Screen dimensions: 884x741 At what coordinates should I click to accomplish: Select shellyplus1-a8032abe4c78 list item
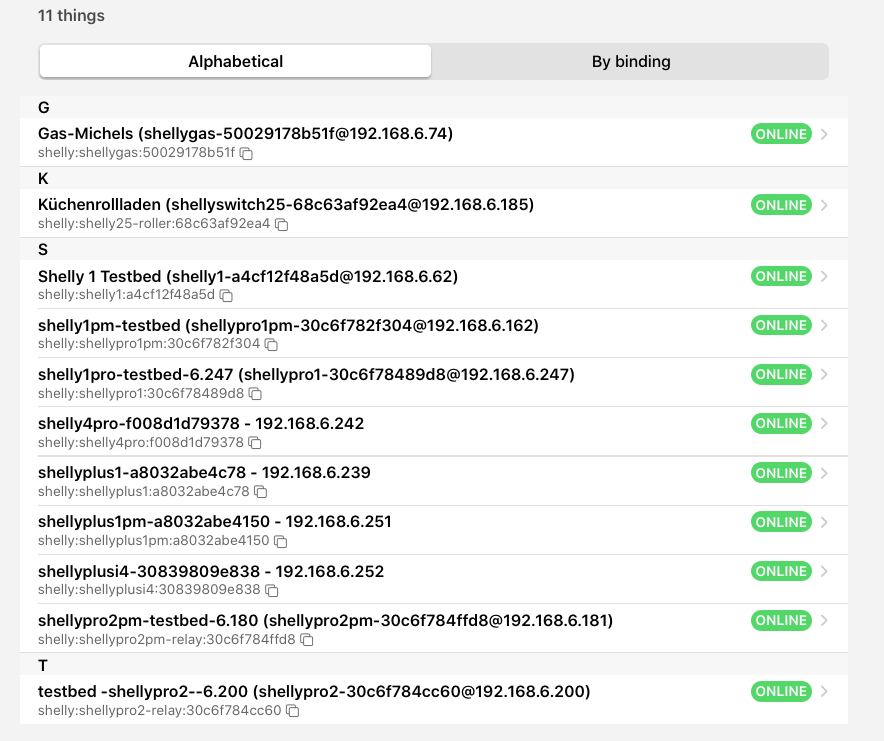(x=204, y=473)
